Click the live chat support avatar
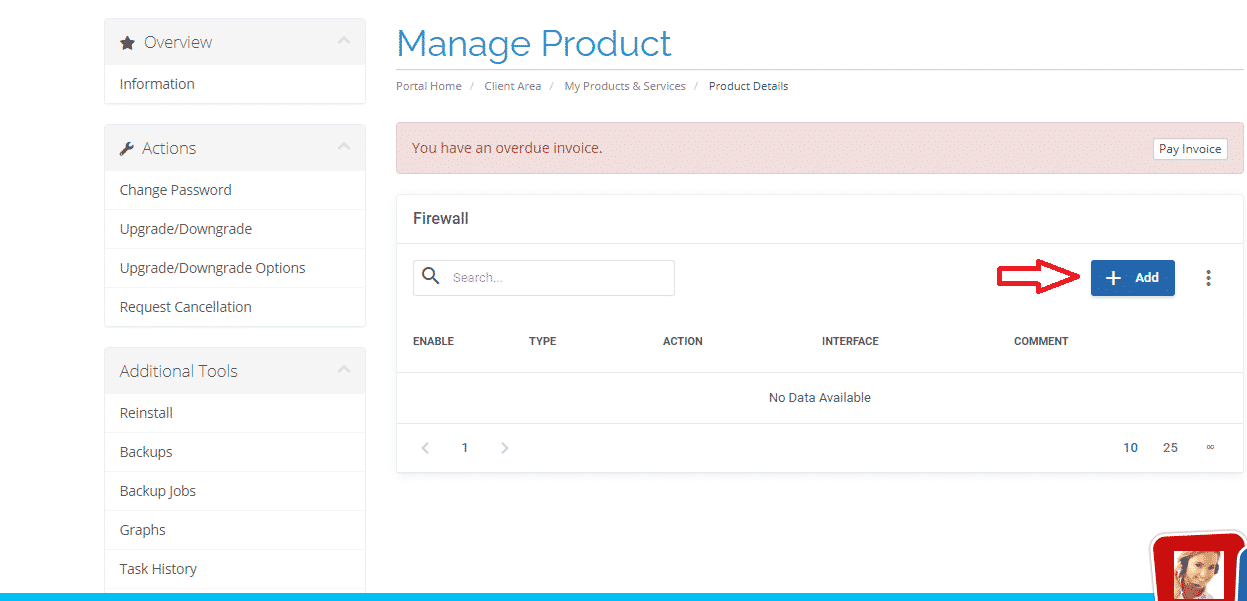Viewport: 1247px width, 601px height. 1197,573
